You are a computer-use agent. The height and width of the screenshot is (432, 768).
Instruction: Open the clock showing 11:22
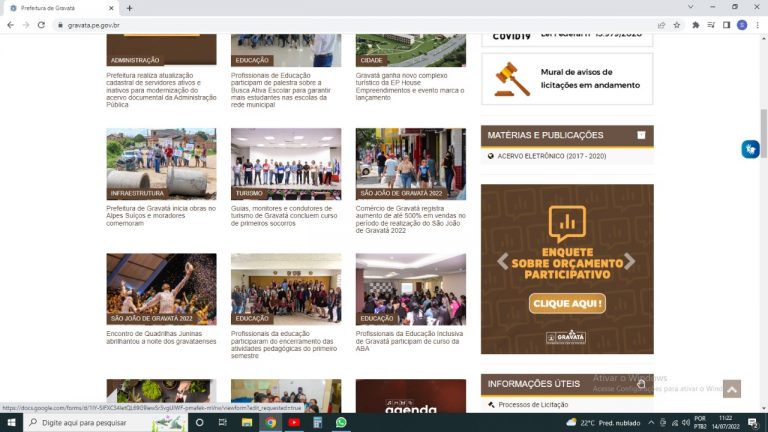[725, 422]
